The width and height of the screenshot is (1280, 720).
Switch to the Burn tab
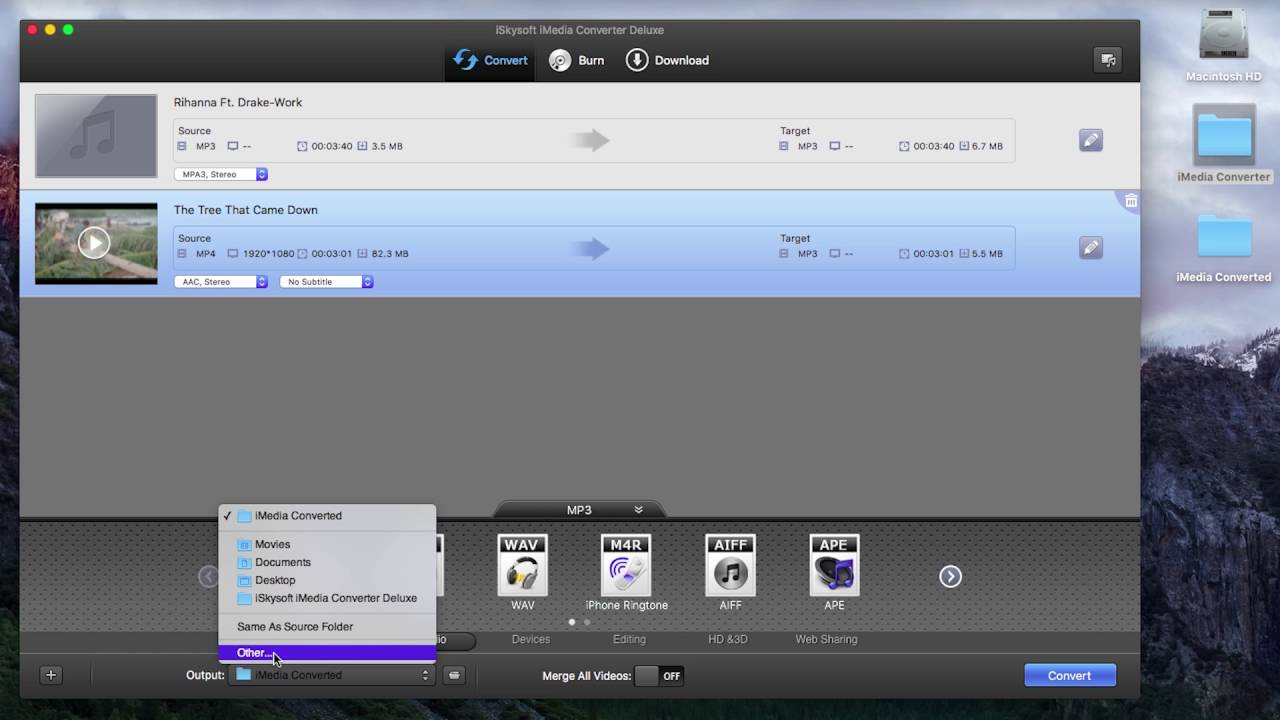click(576, 60)
